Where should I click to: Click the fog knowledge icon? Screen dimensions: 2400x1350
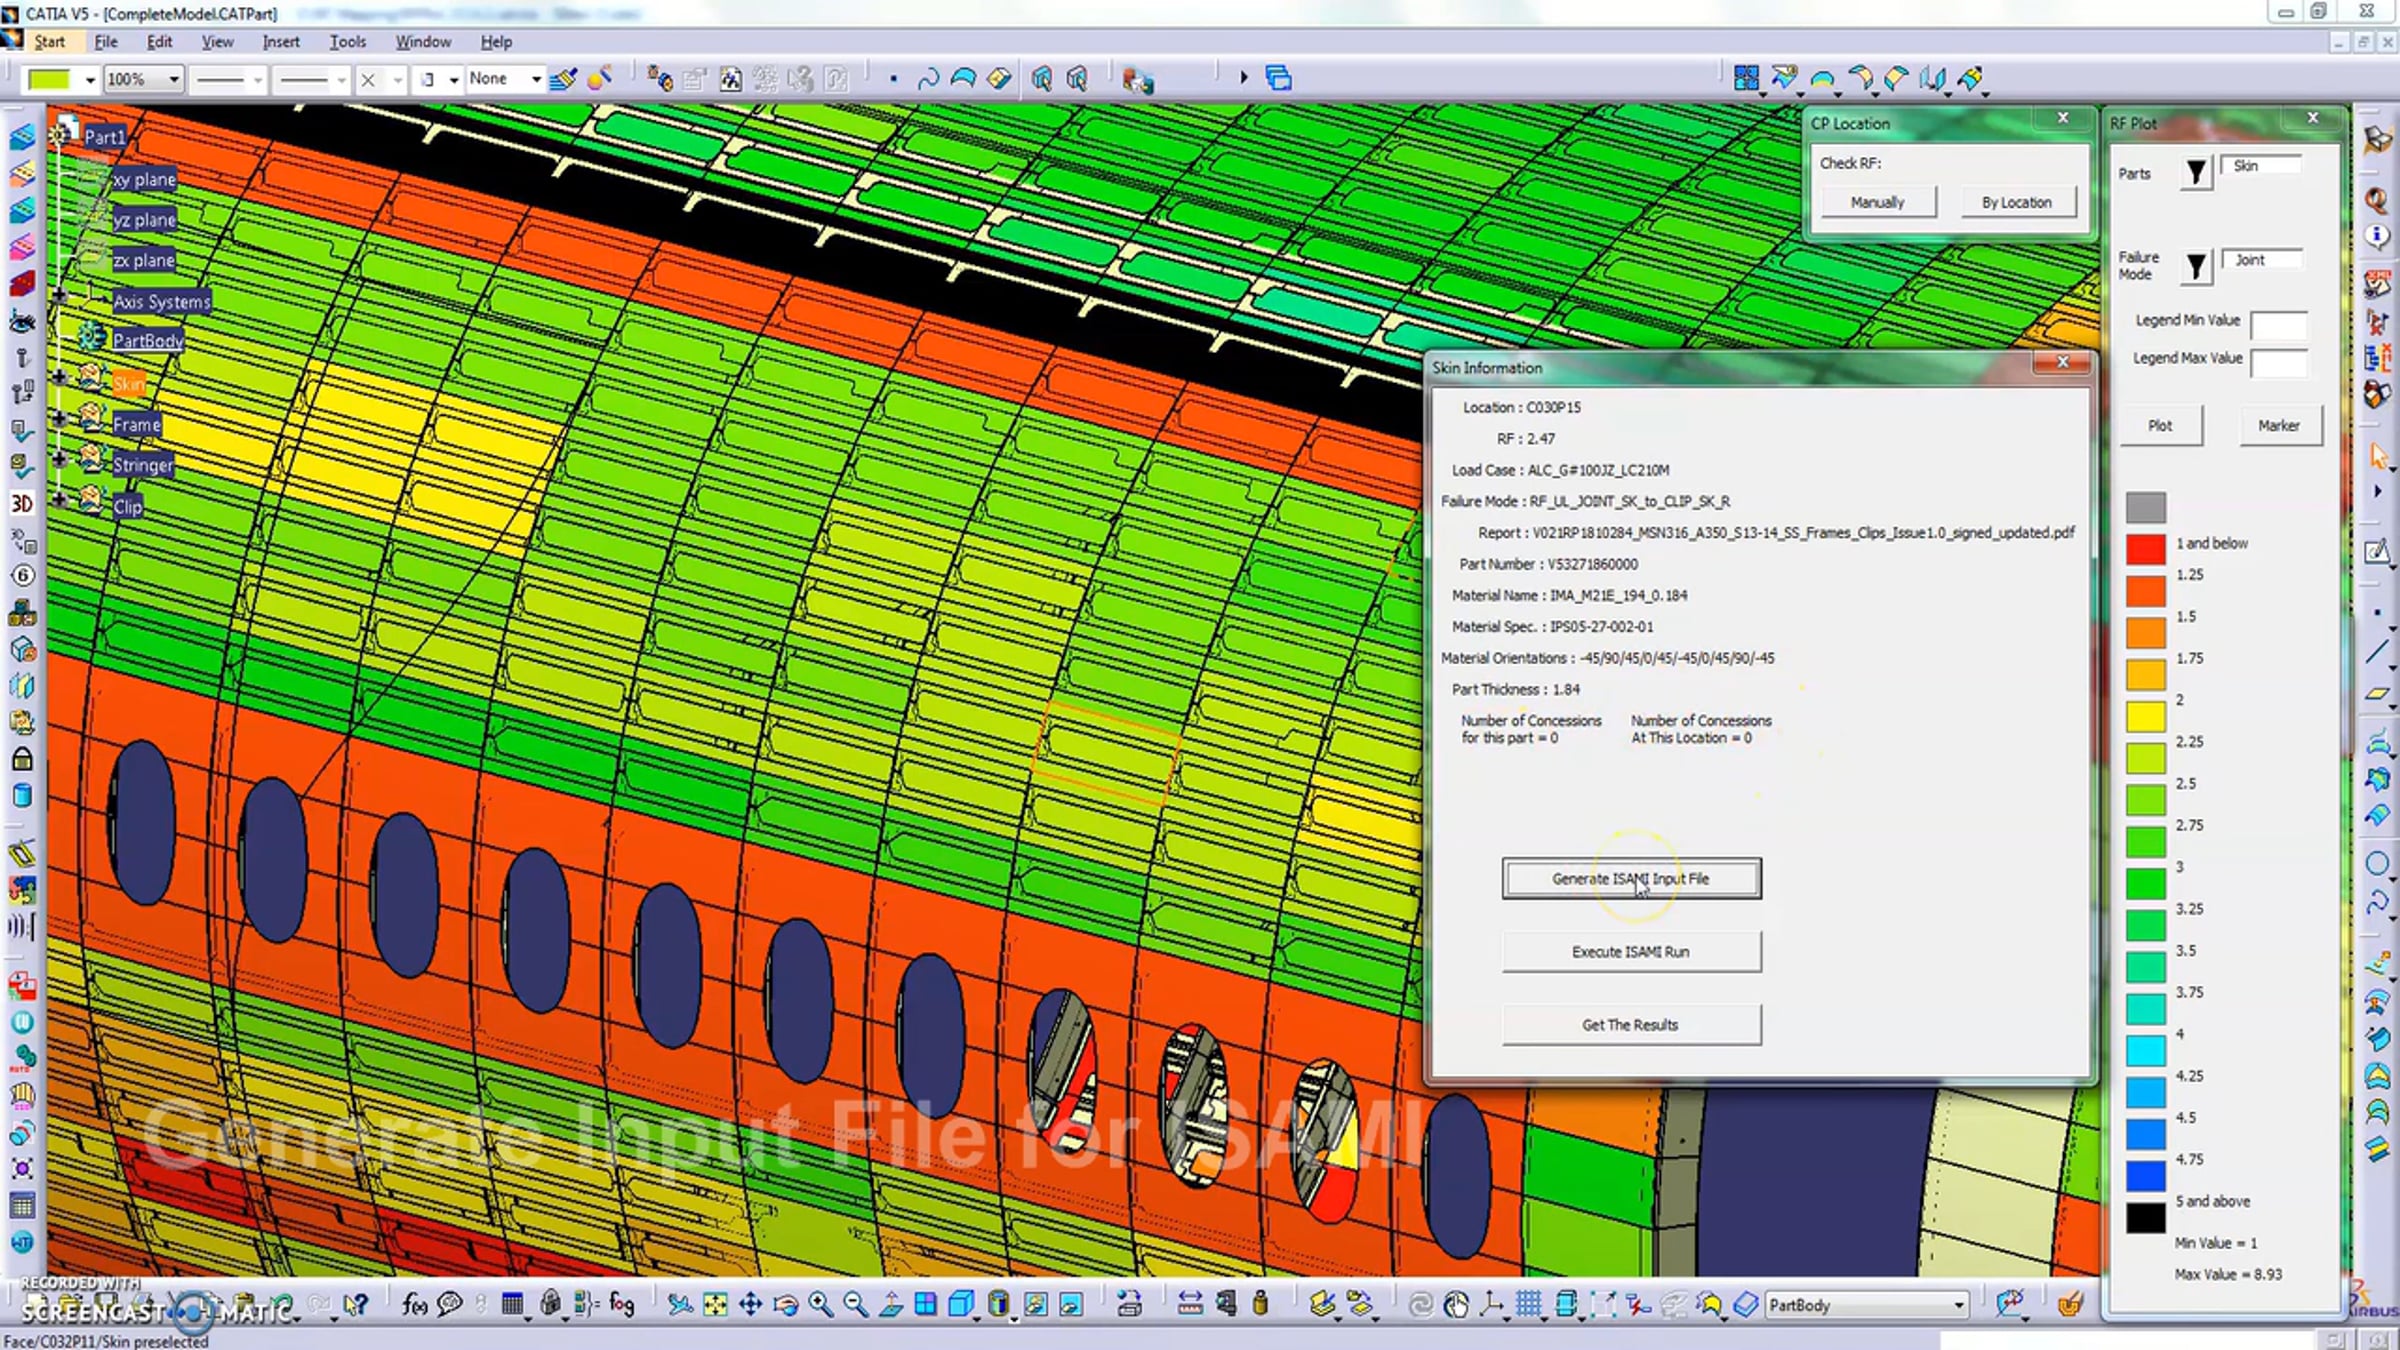[622, 1304]
